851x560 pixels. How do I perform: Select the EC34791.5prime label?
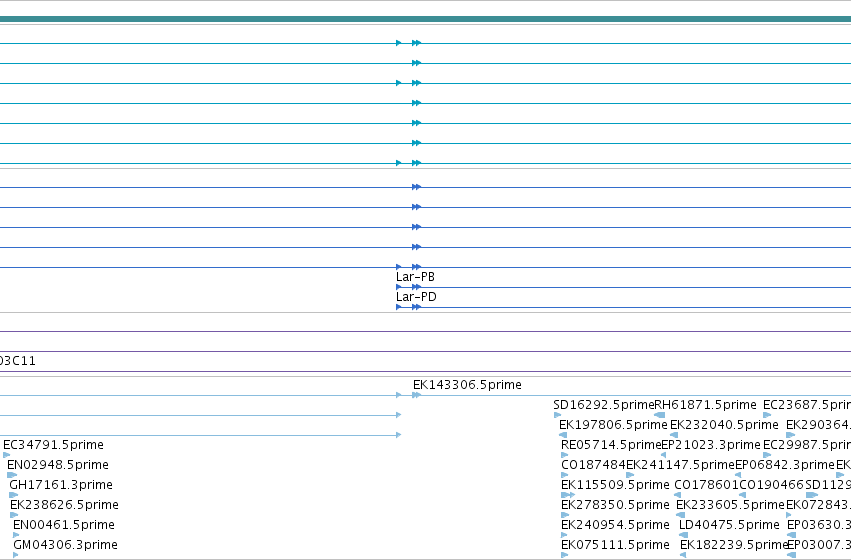pyautogui.click(x=53, y=445)
